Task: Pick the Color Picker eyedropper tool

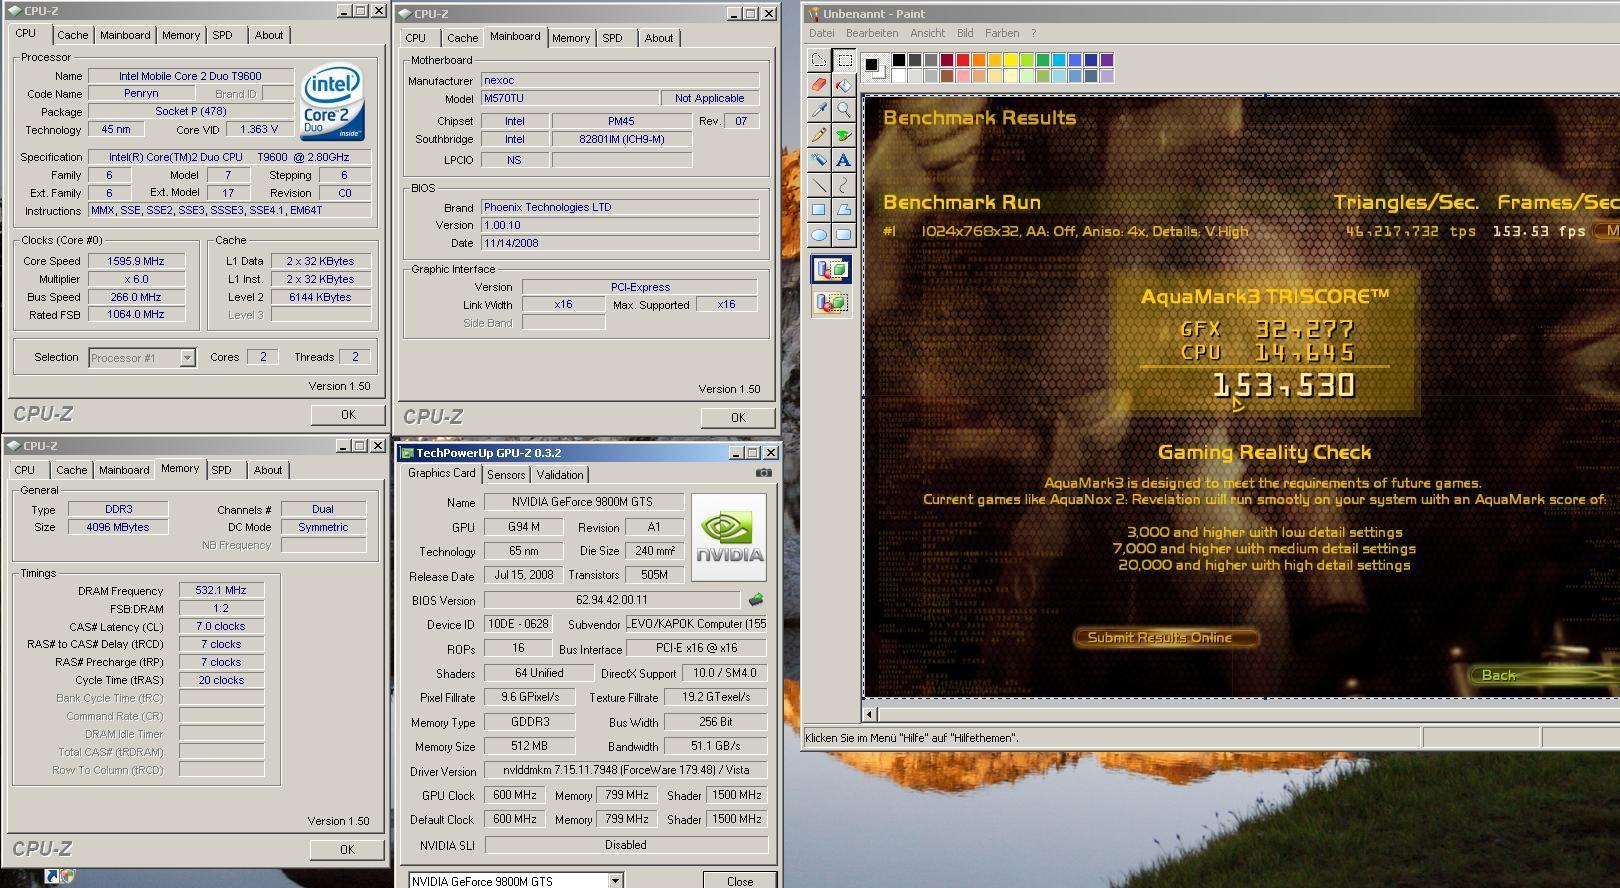Action: [x=819, y=110]
